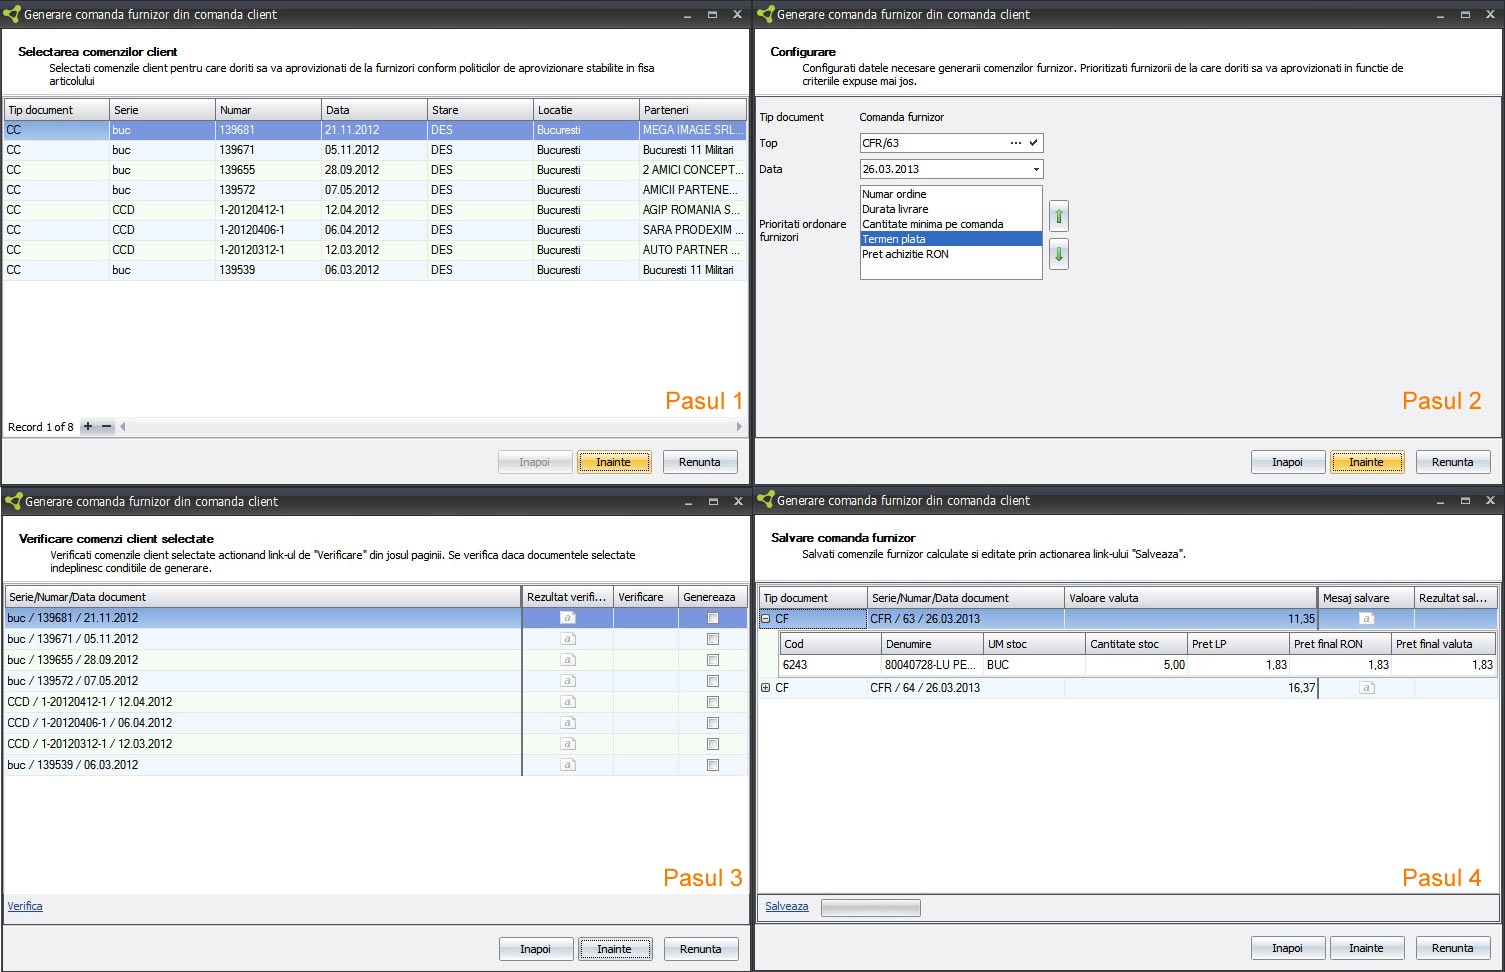The width and height of the screenshot is (1505, 972).
Task: Tick Genereaza checkbox for CCD / 1-20120406-1
Action: point(713,723)
